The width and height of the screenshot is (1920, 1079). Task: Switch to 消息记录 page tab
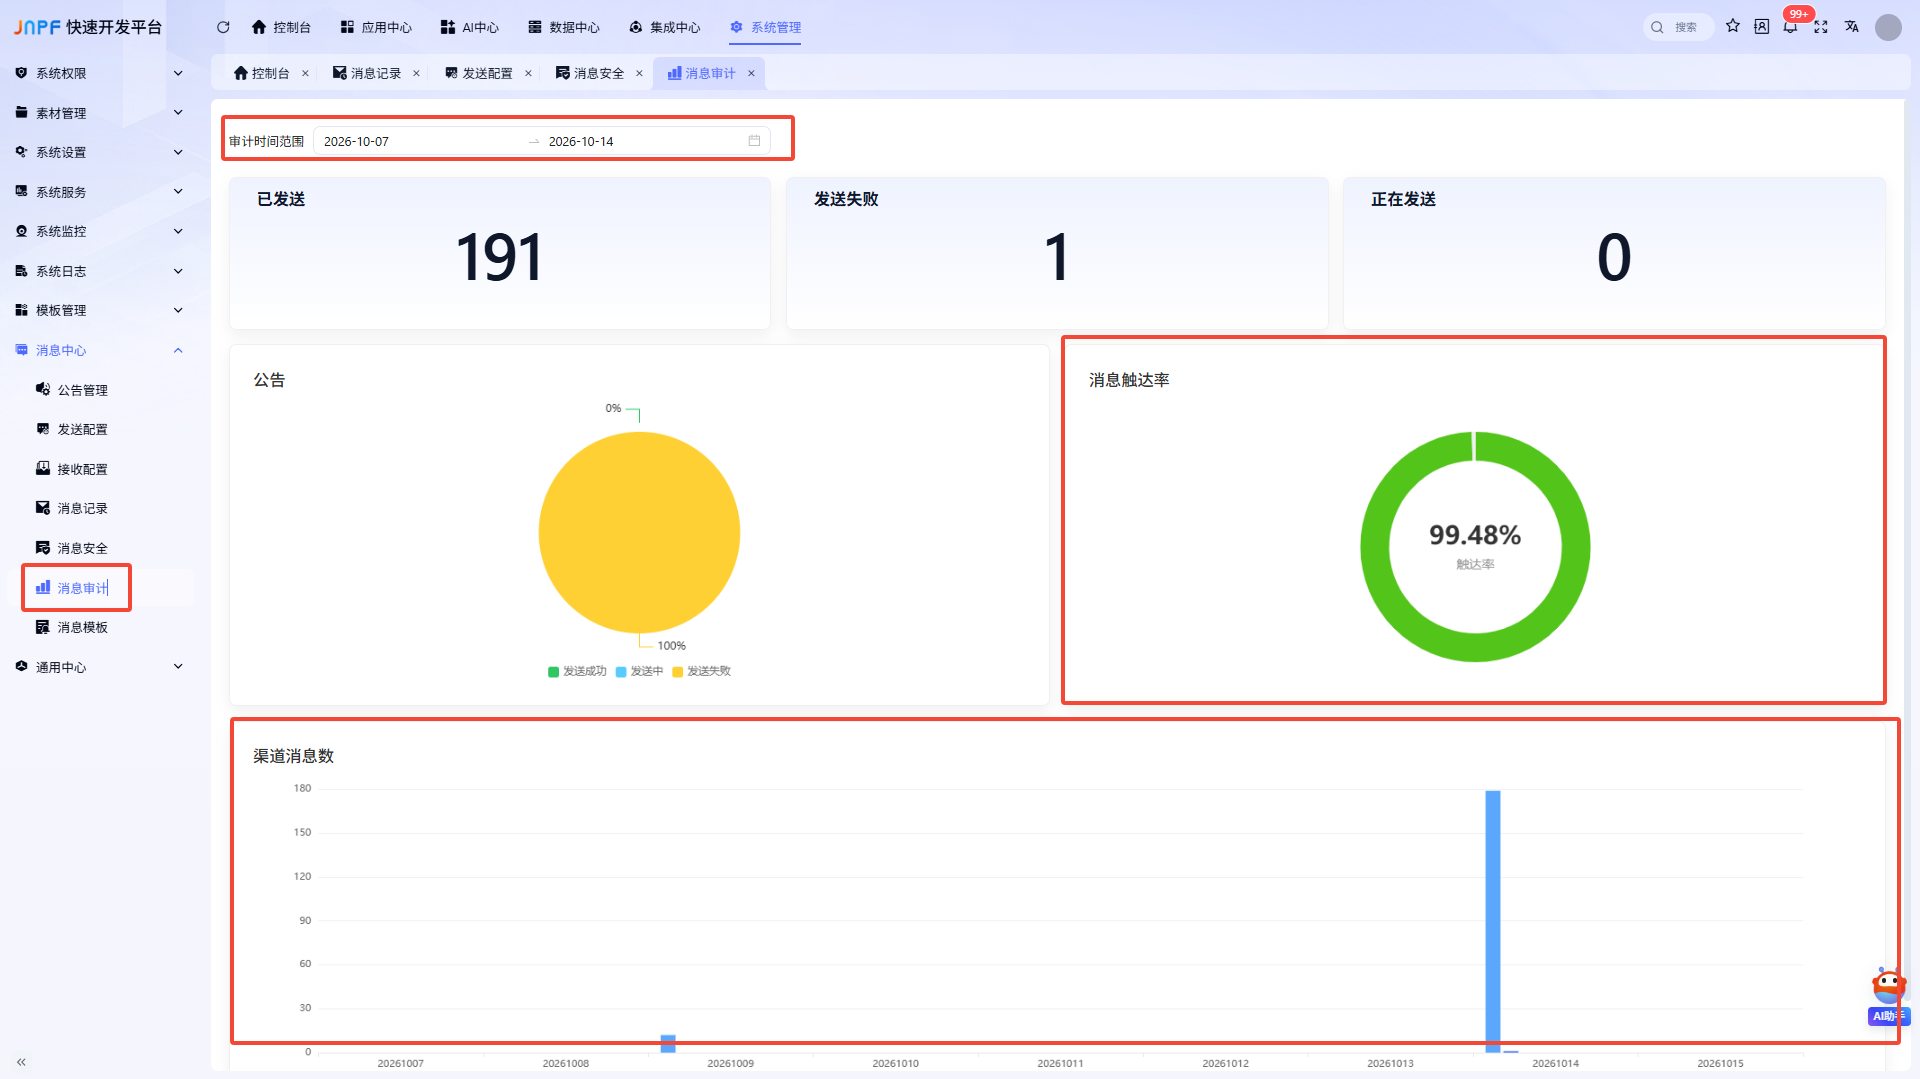click(x=367, y=73)
